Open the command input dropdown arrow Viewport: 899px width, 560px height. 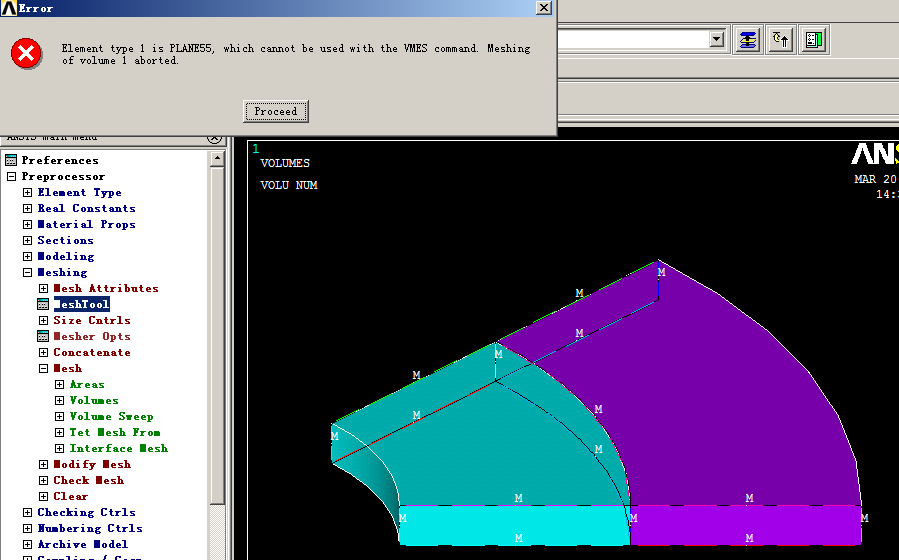[x=716, y=40]
